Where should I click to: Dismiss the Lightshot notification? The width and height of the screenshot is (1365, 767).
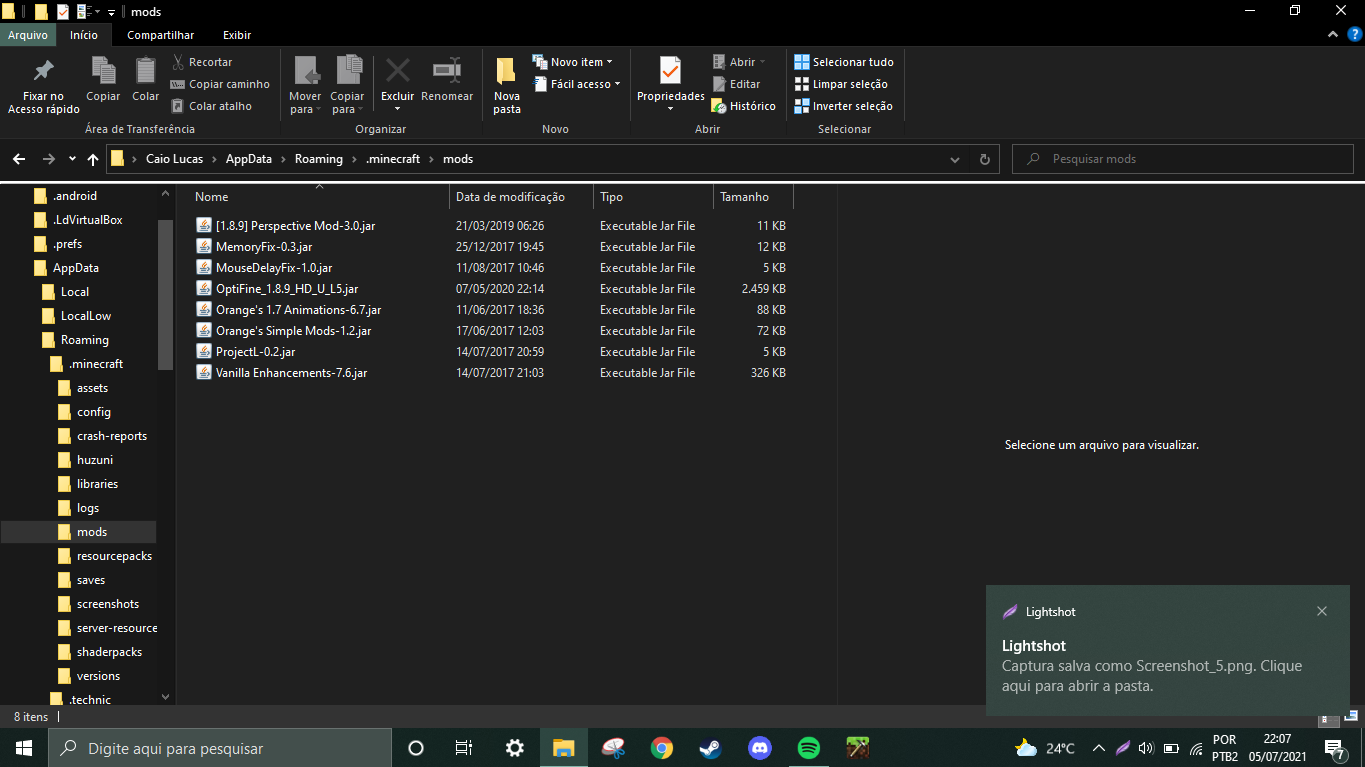(x=1322, y=611)
